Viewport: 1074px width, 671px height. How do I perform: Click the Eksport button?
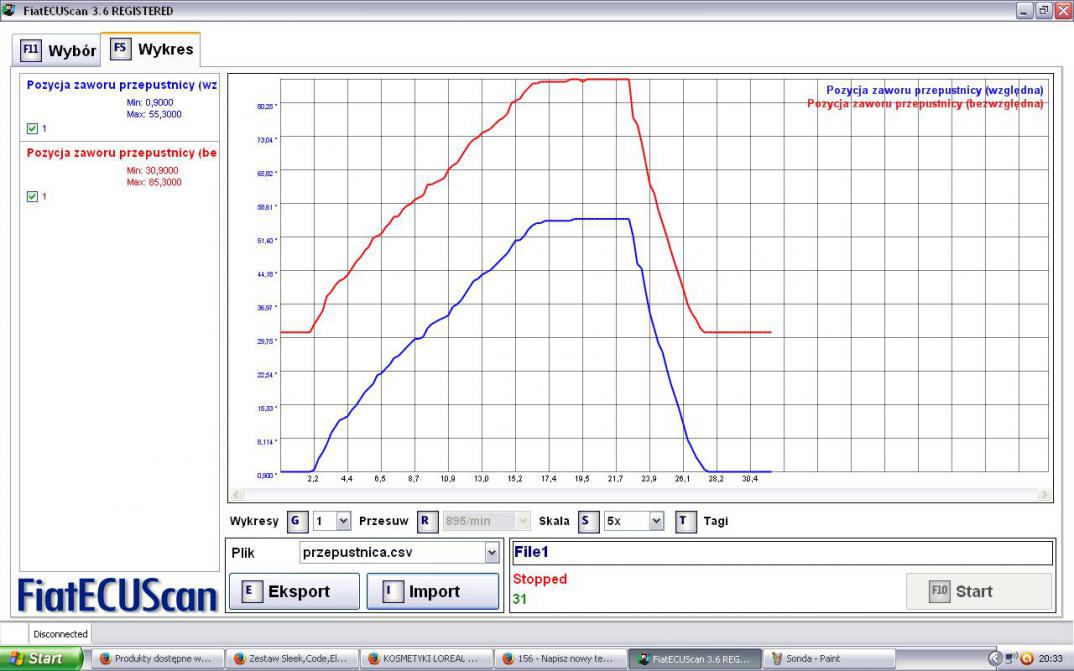(x=294, y=591)
